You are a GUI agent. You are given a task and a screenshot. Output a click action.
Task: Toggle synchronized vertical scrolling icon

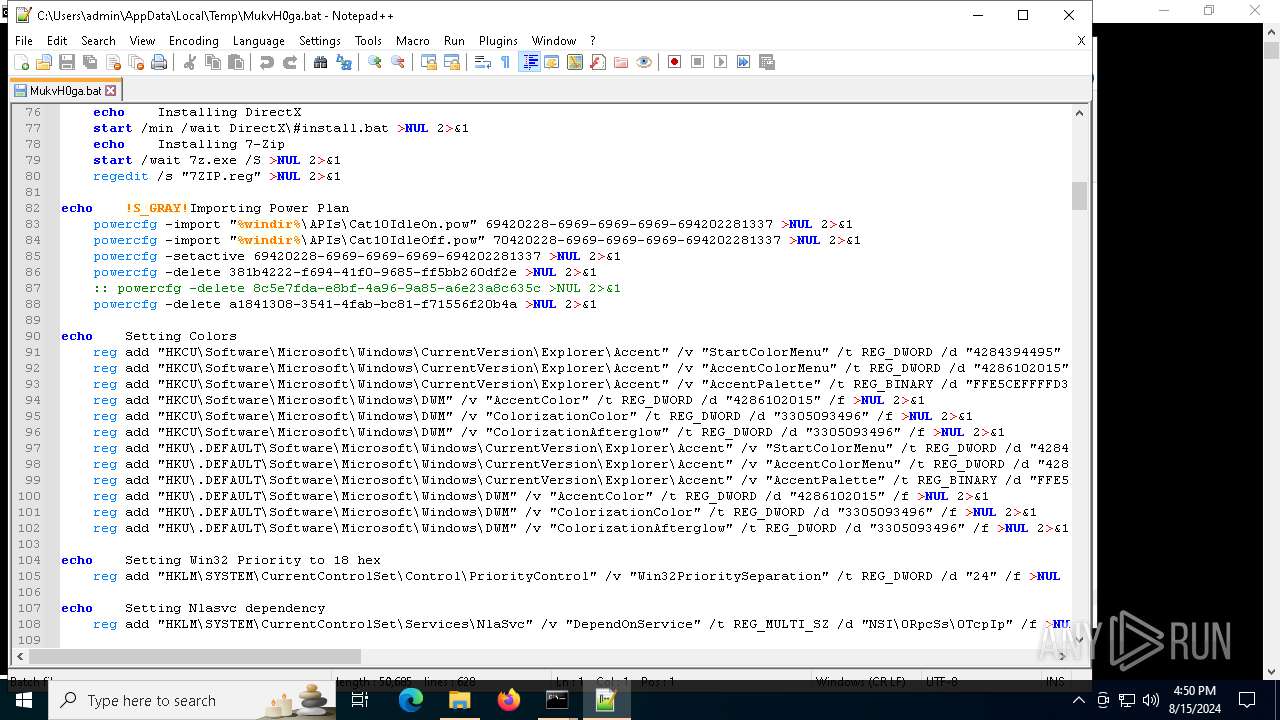coord(429,62)
